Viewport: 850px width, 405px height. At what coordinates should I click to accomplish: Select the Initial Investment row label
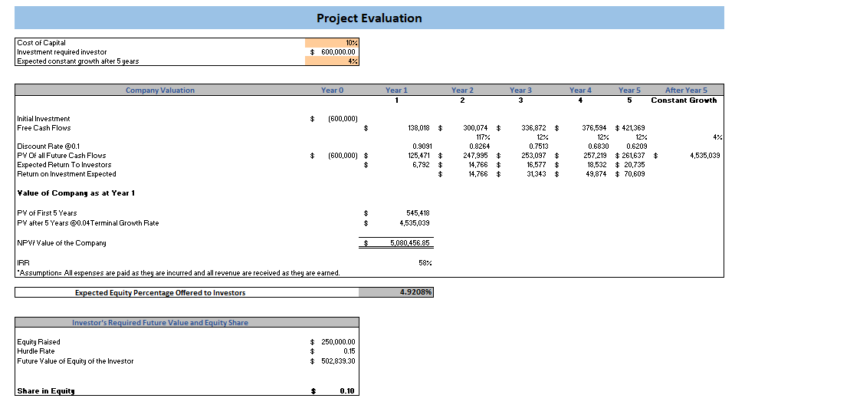click(43, 119)
